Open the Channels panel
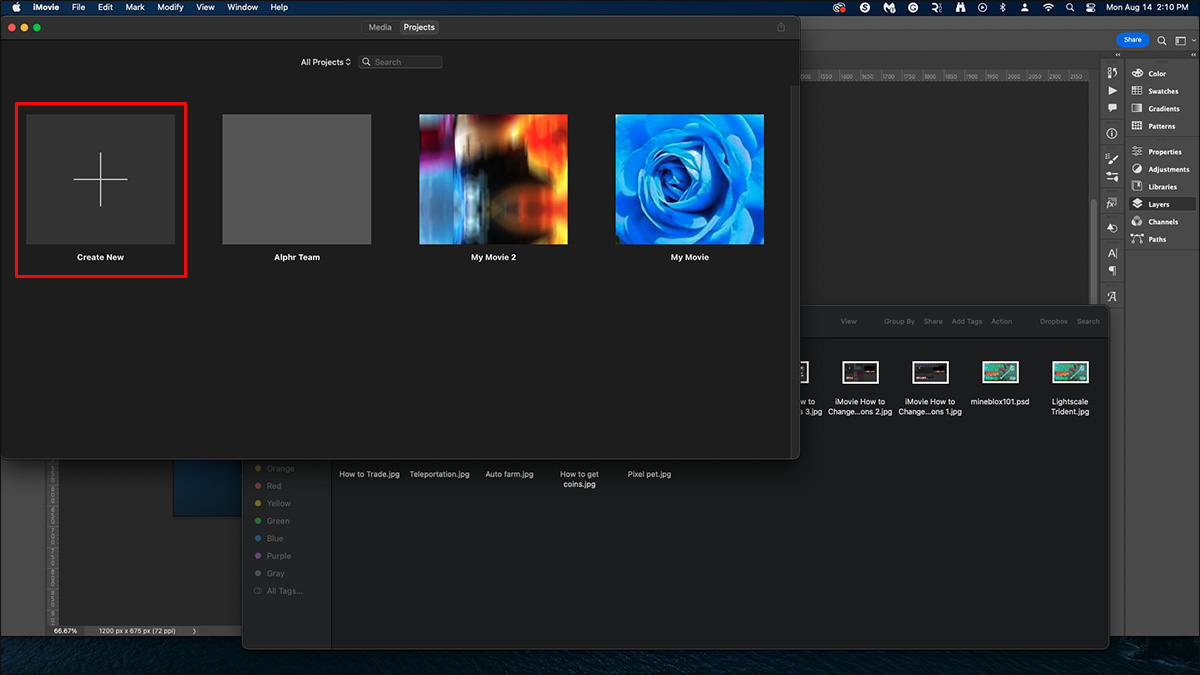The image size is (1200, 675). pyautogui.click(x=1160, y=221)
